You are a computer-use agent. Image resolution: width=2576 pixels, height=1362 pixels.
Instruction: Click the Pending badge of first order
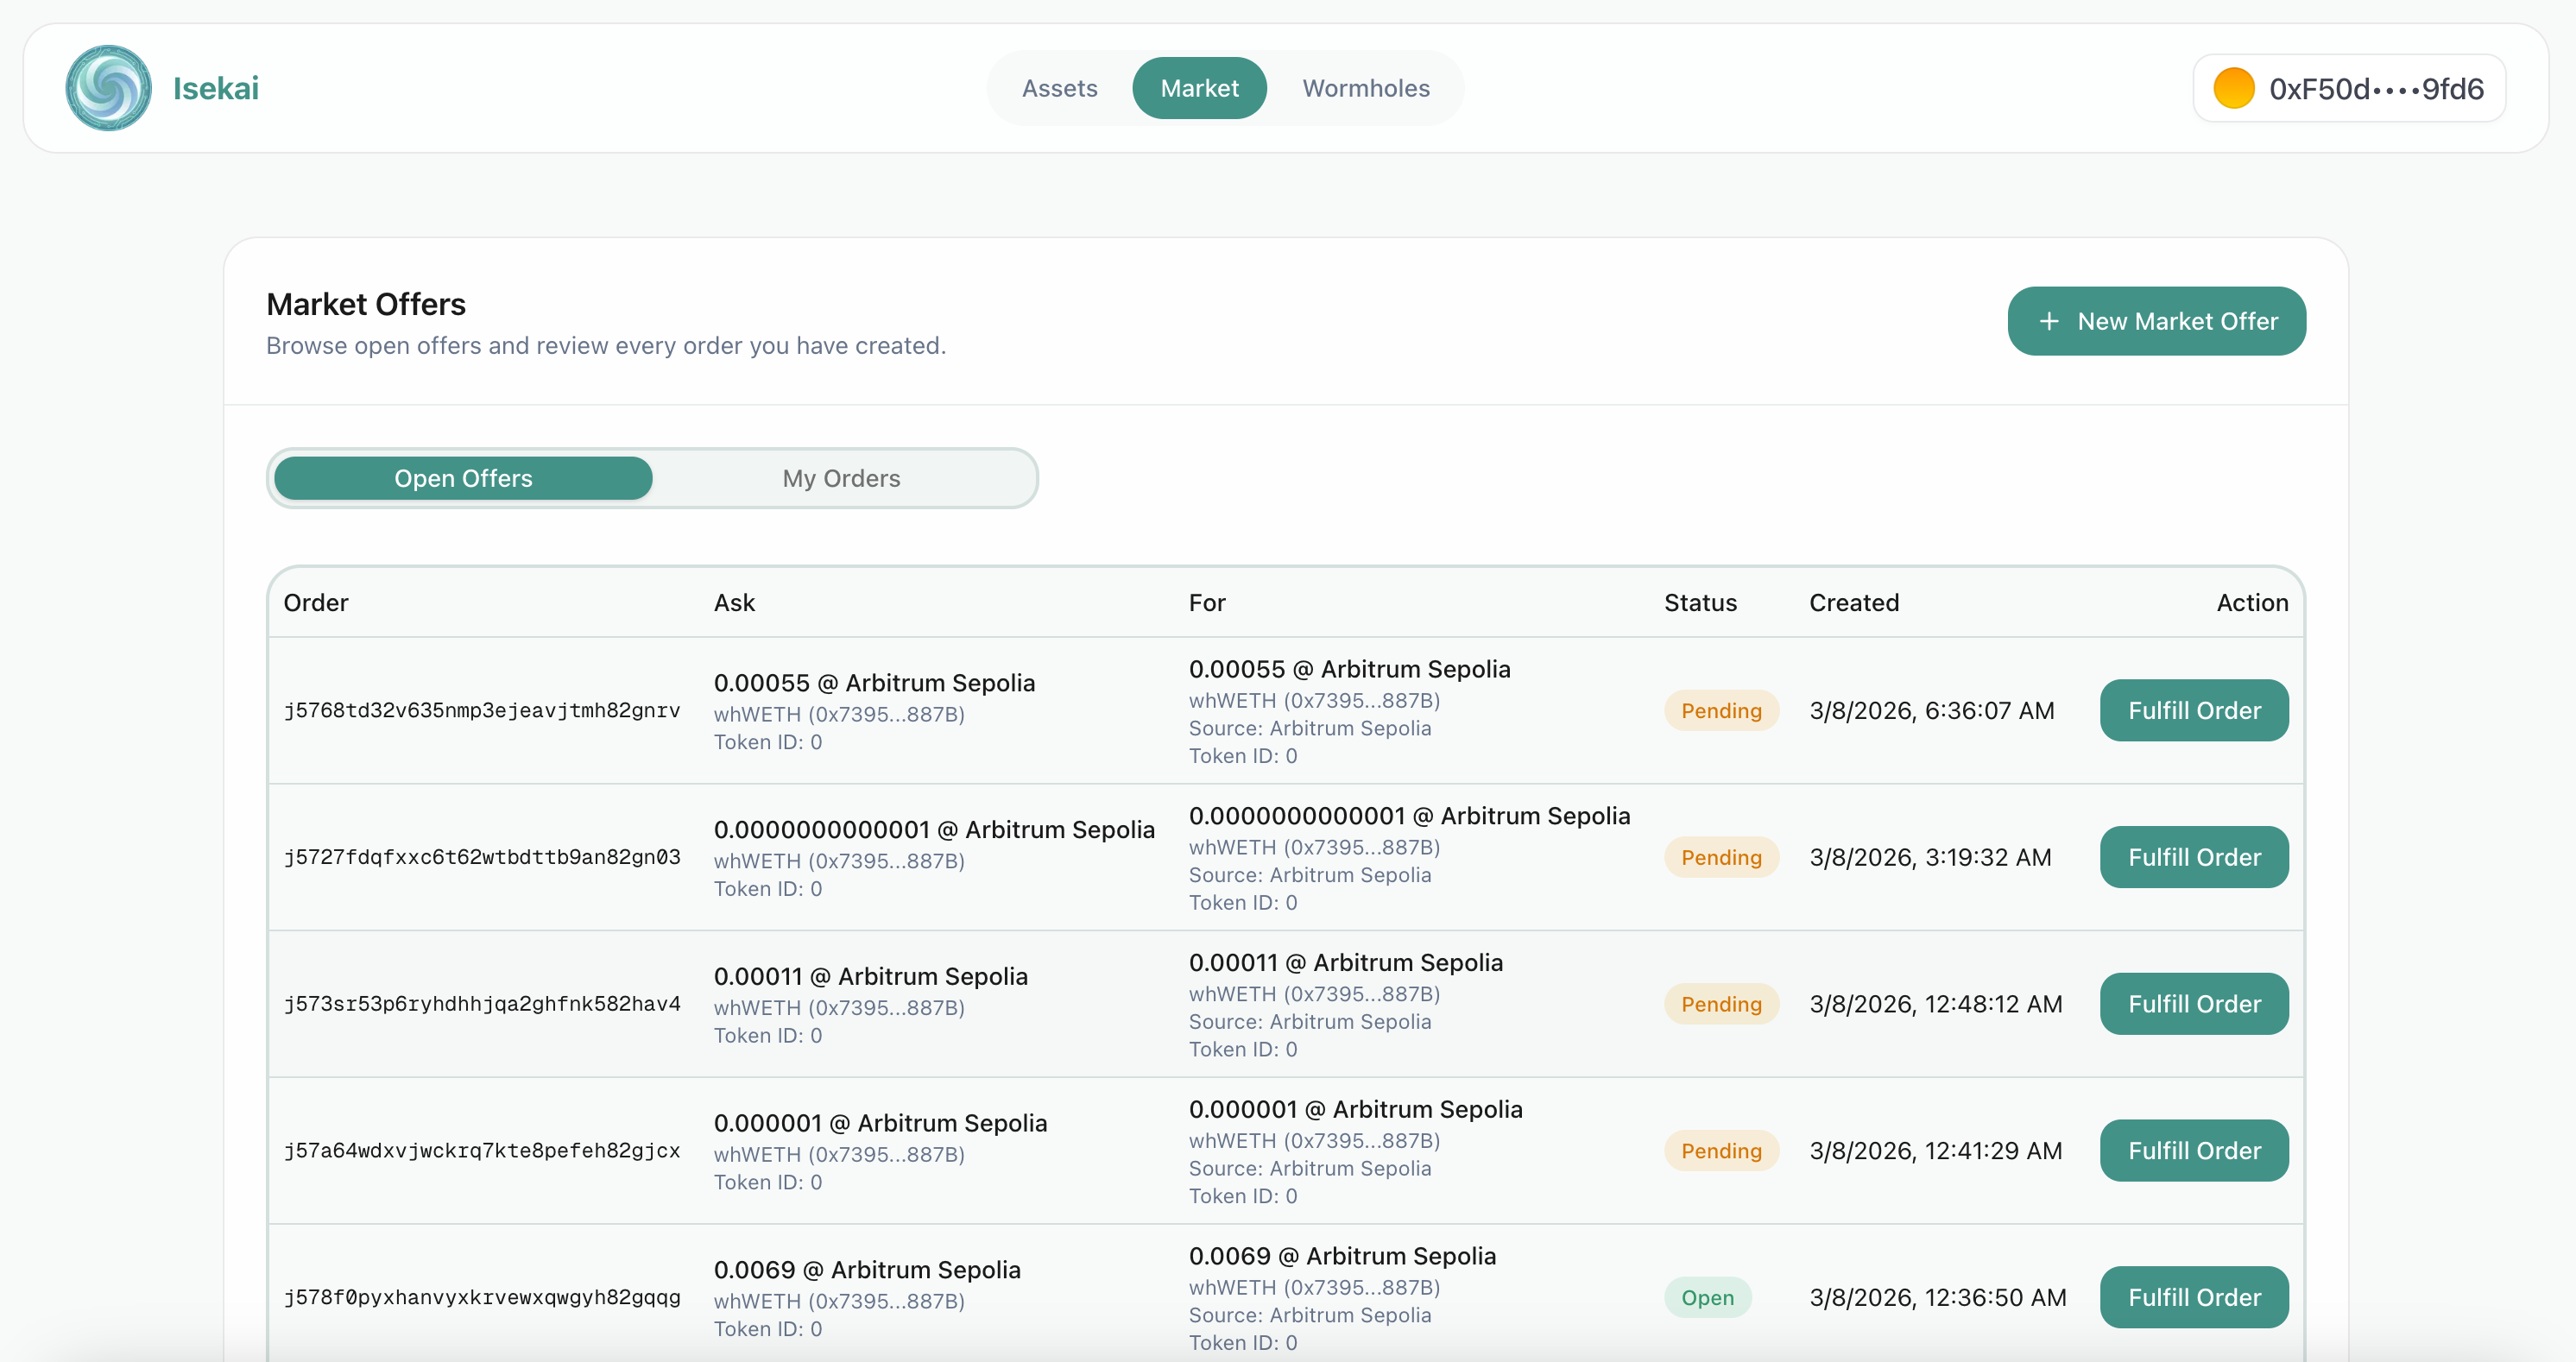[x=1720, y=710]
